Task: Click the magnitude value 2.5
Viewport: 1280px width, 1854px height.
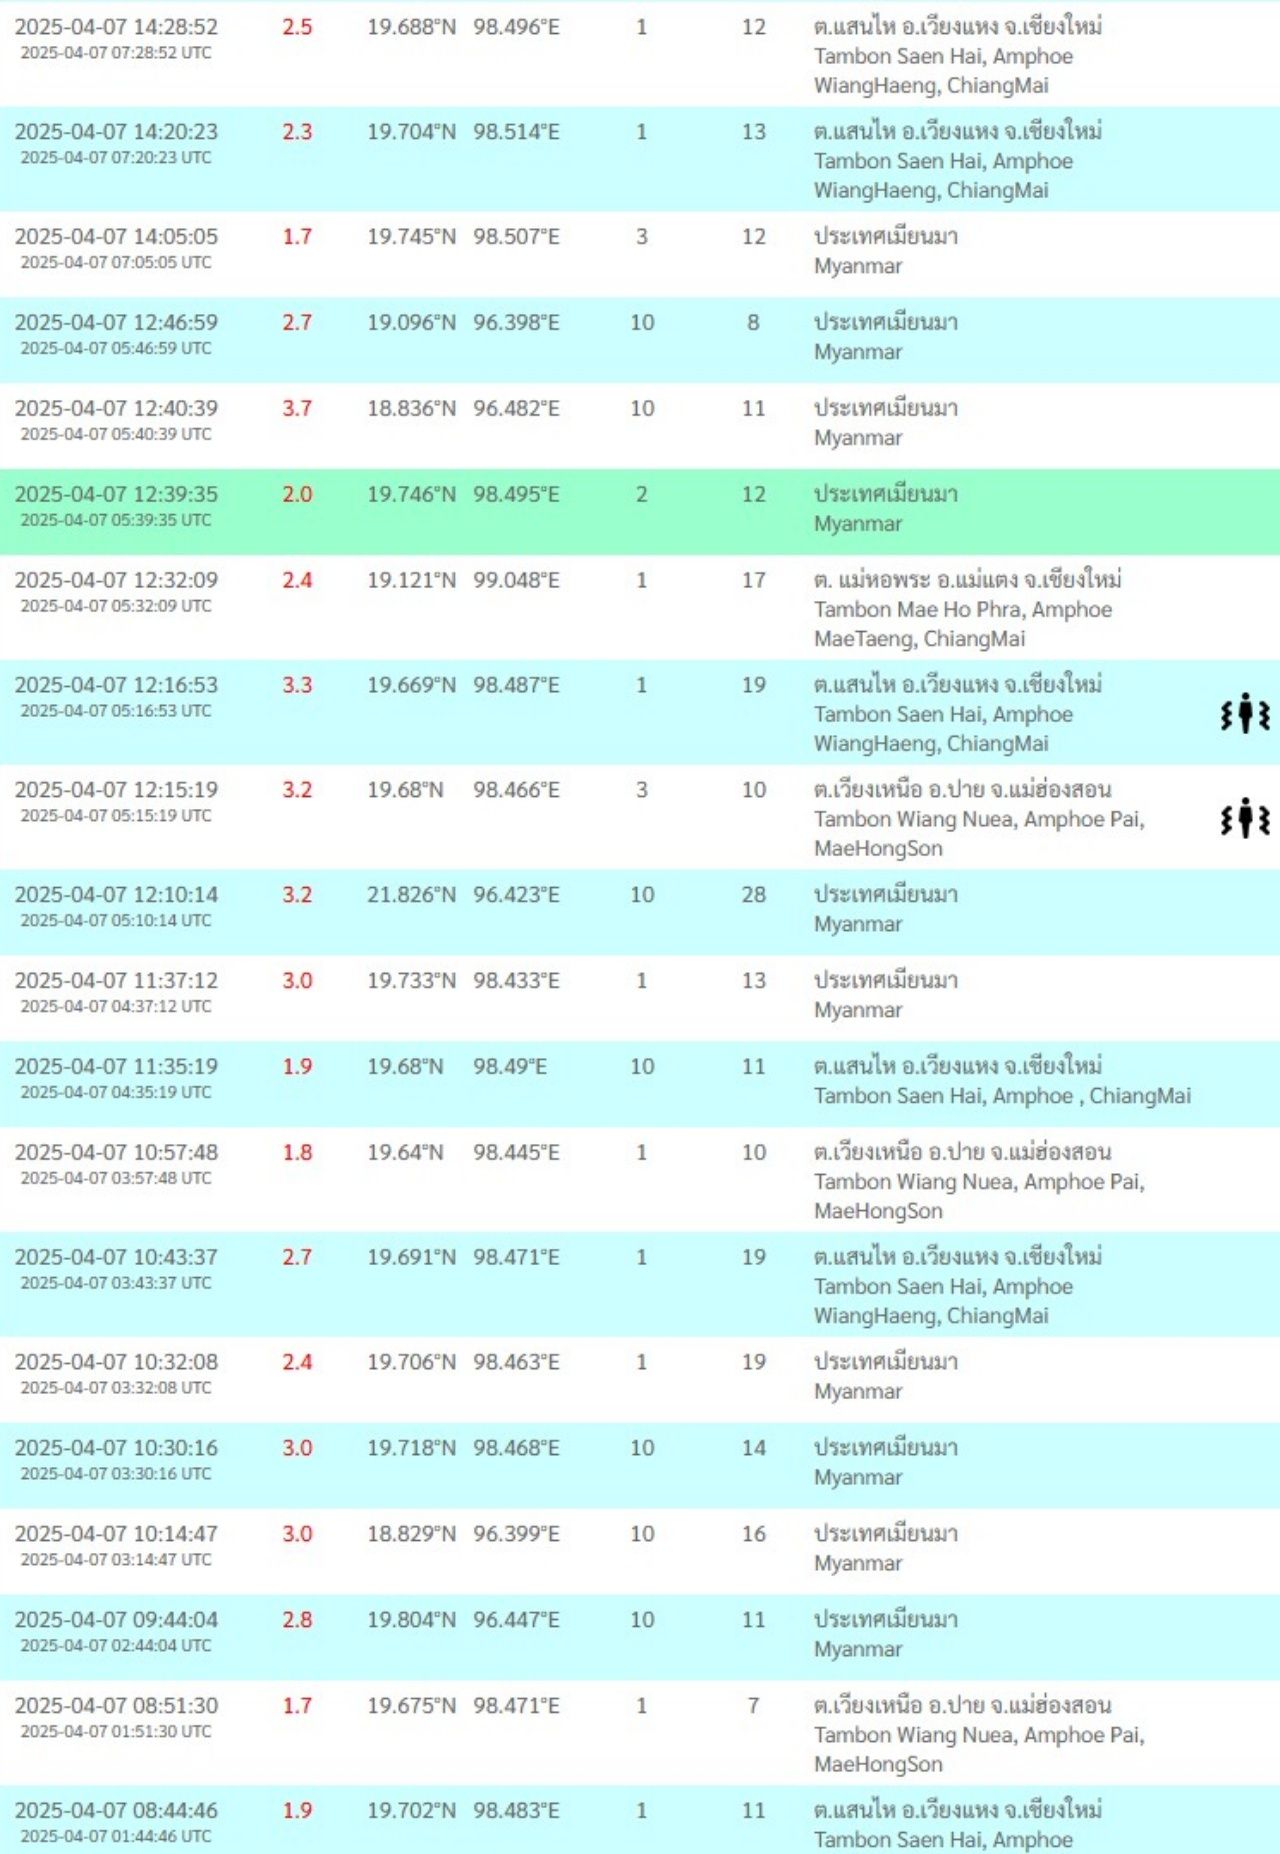Action: coord(297,28)
